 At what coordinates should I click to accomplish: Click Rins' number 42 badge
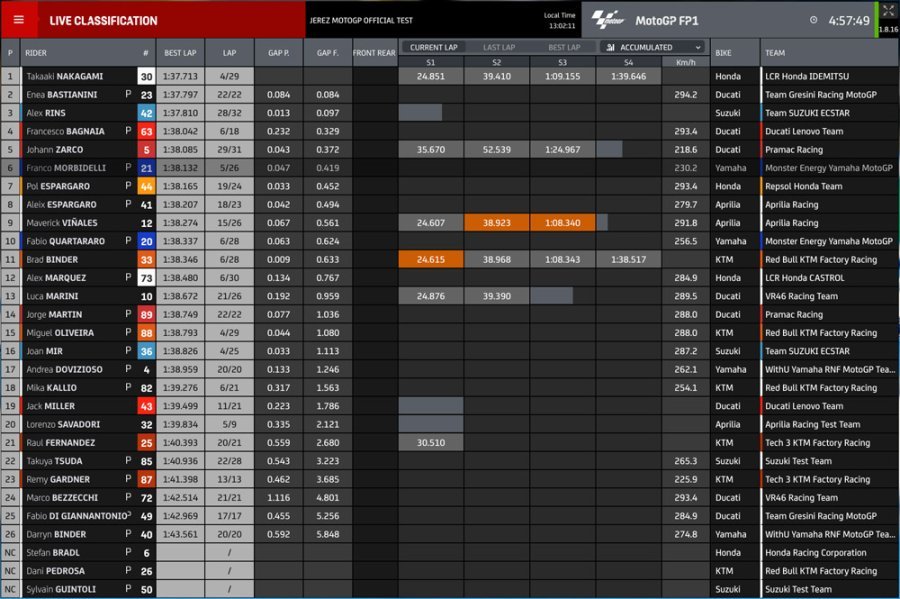coord(146,113)
